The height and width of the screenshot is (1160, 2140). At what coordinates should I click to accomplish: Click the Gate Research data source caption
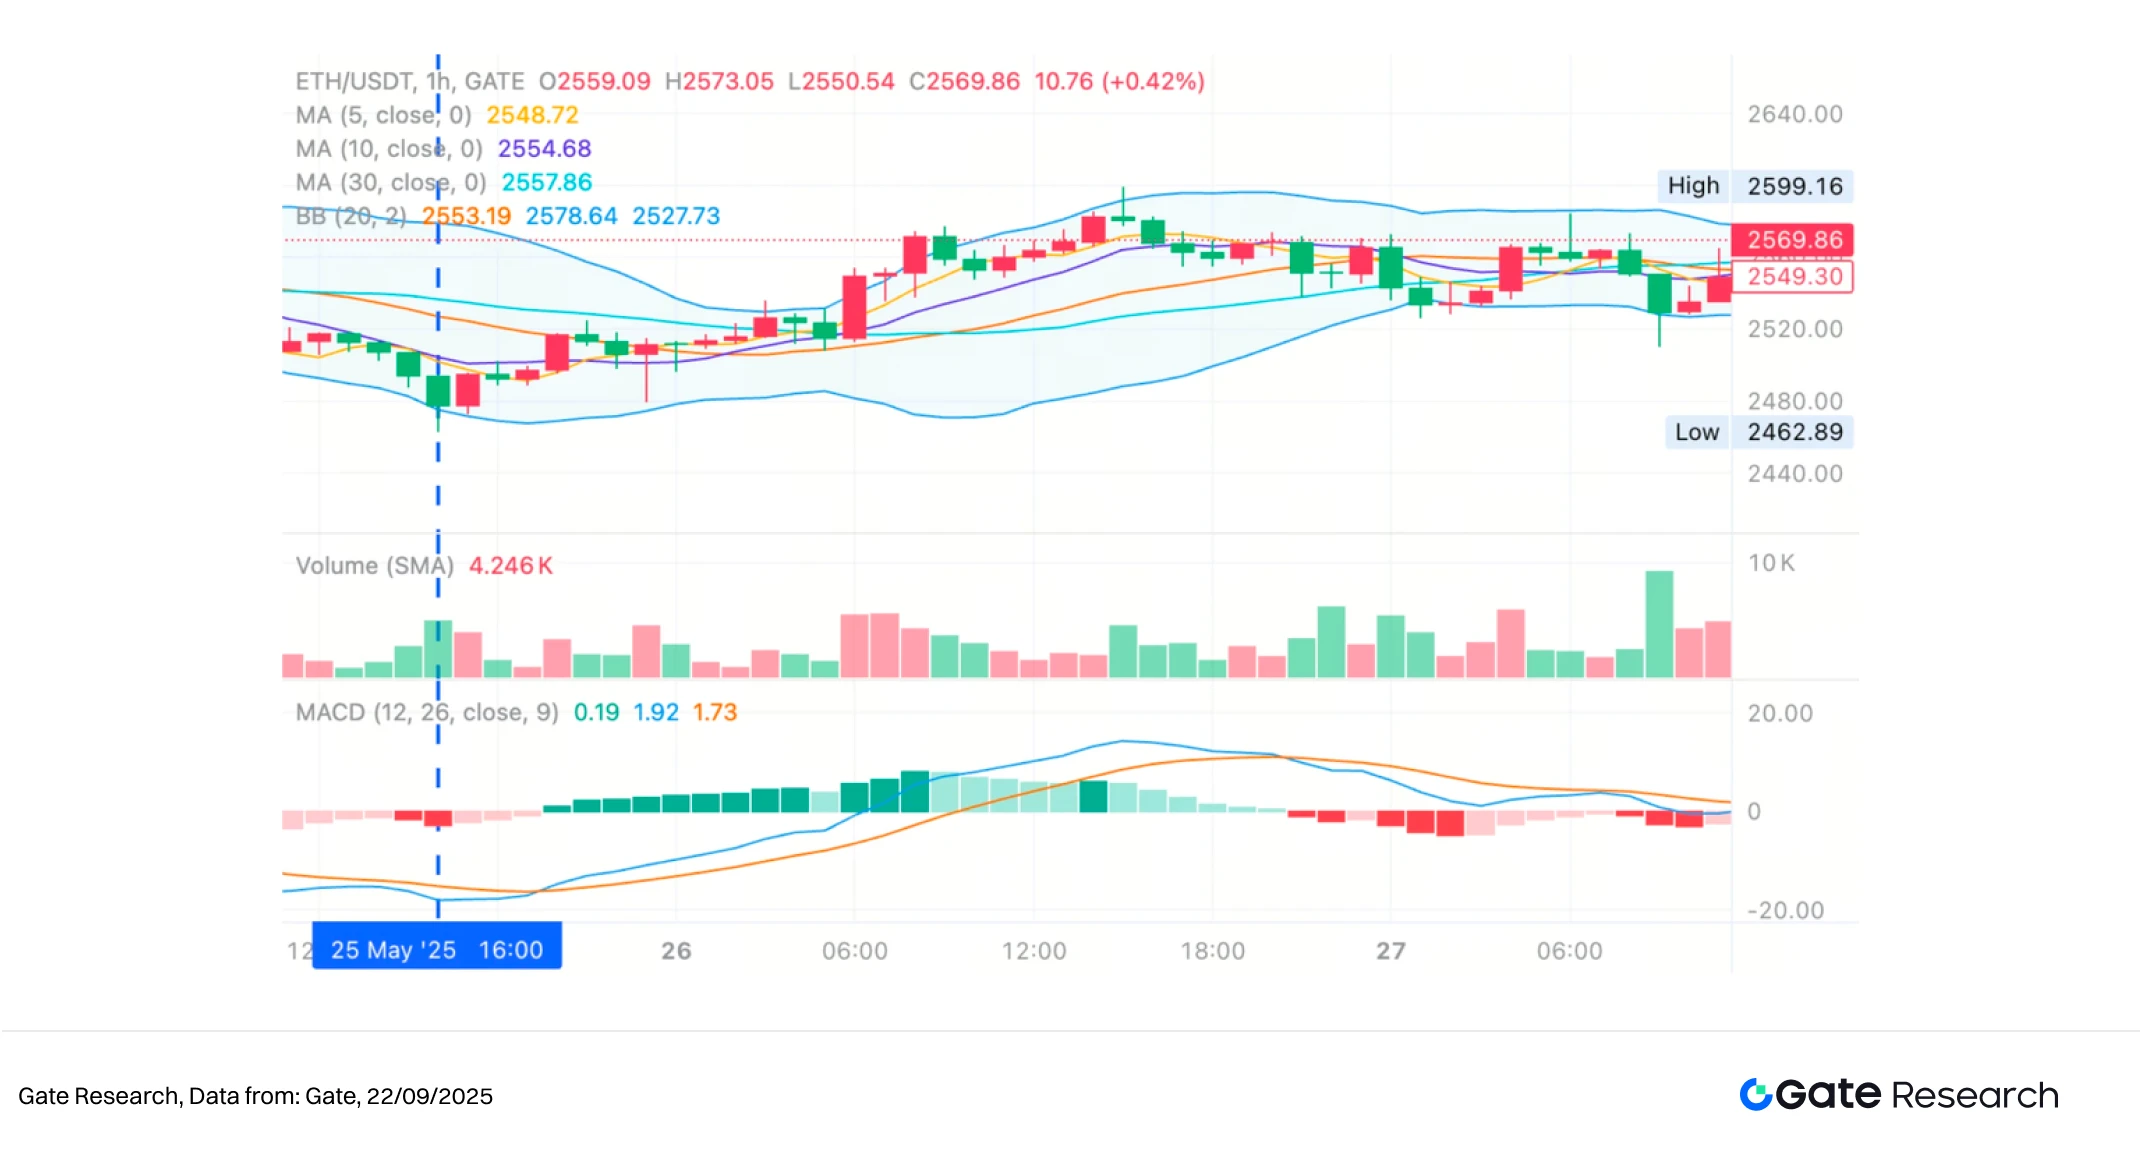click(x=256, y=1096)
